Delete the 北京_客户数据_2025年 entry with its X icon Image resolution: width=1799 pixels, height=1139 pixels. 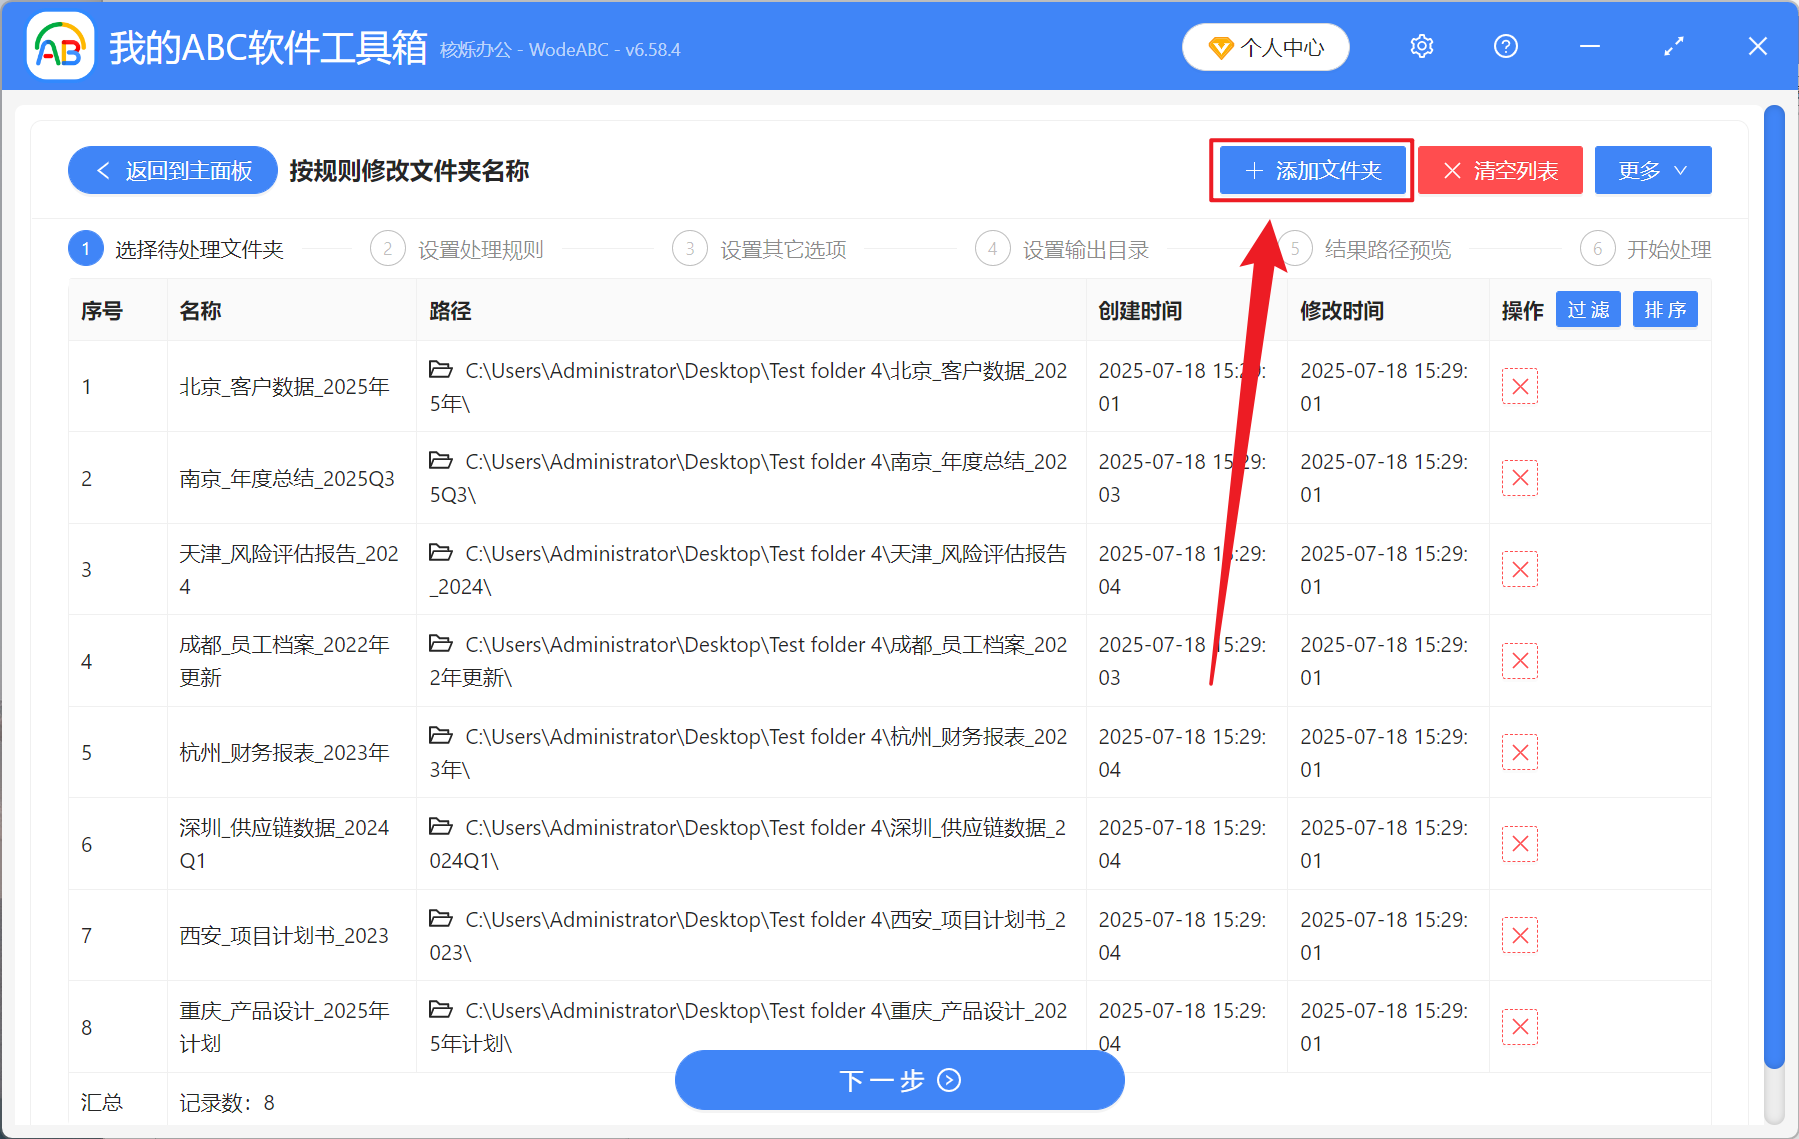[x=1519, y=386]
